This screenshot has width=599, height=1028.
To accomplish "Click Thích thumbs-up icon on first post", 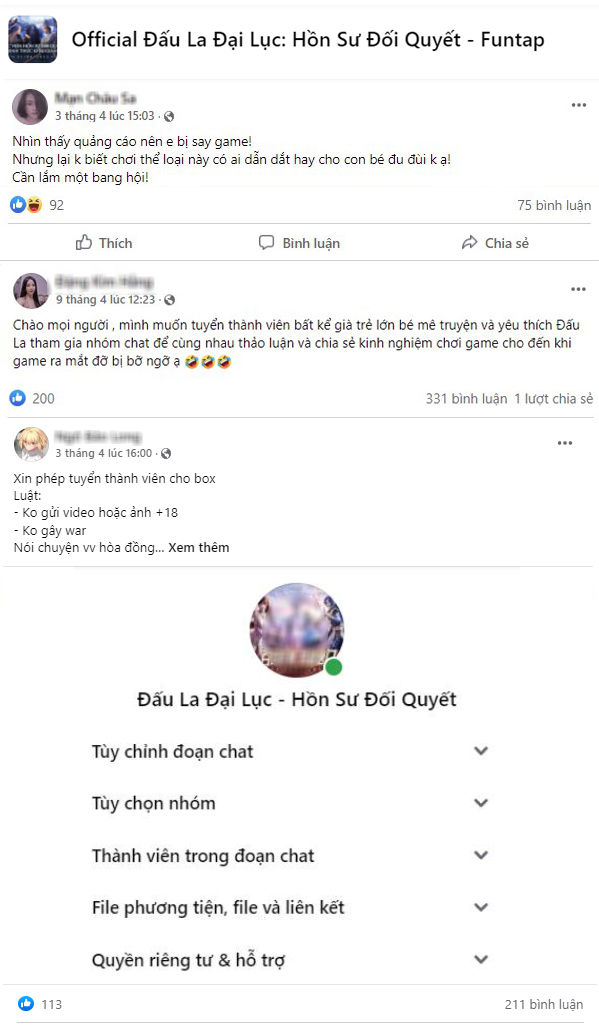I will coord(84,243).
